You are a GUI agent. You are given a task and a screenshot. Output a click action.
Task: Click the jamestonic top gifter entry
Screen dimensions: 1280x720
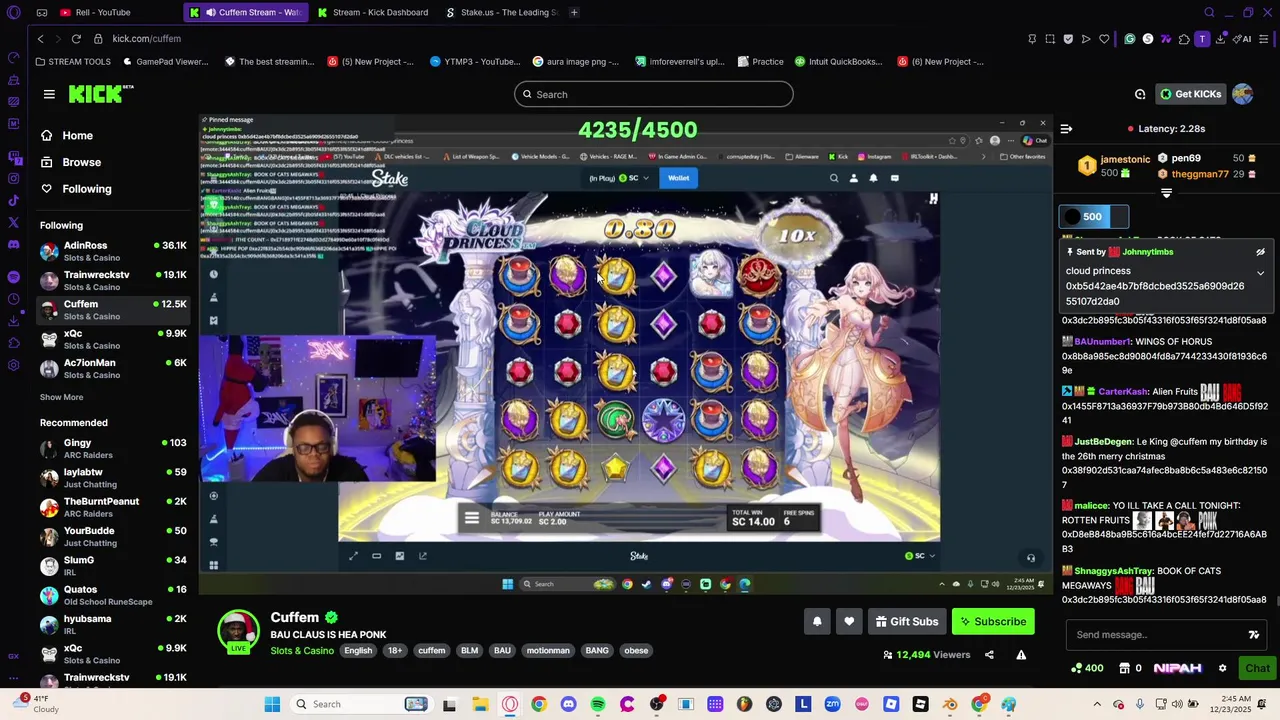(1112, 166)
